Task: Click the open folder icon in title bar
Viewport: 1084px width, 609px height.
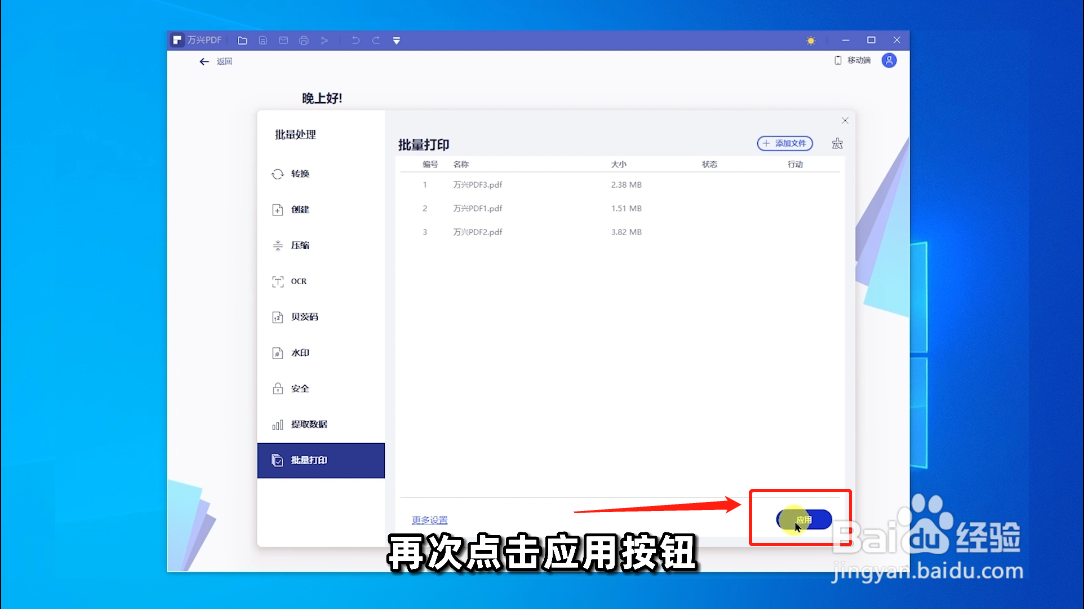Action: 242,41
